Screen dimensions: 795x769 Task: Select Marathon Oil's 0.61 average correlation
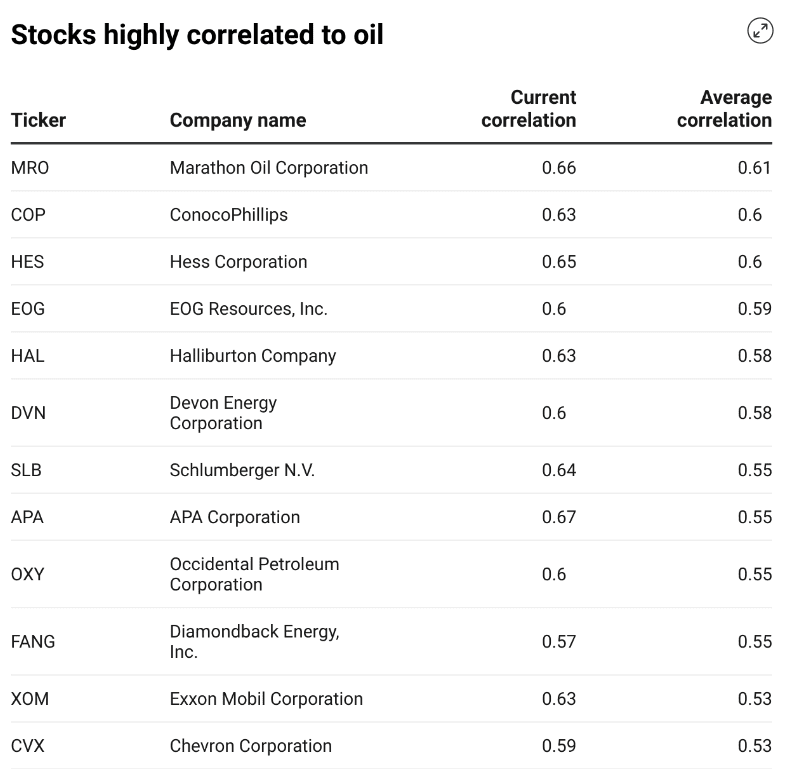coord(754,168)
